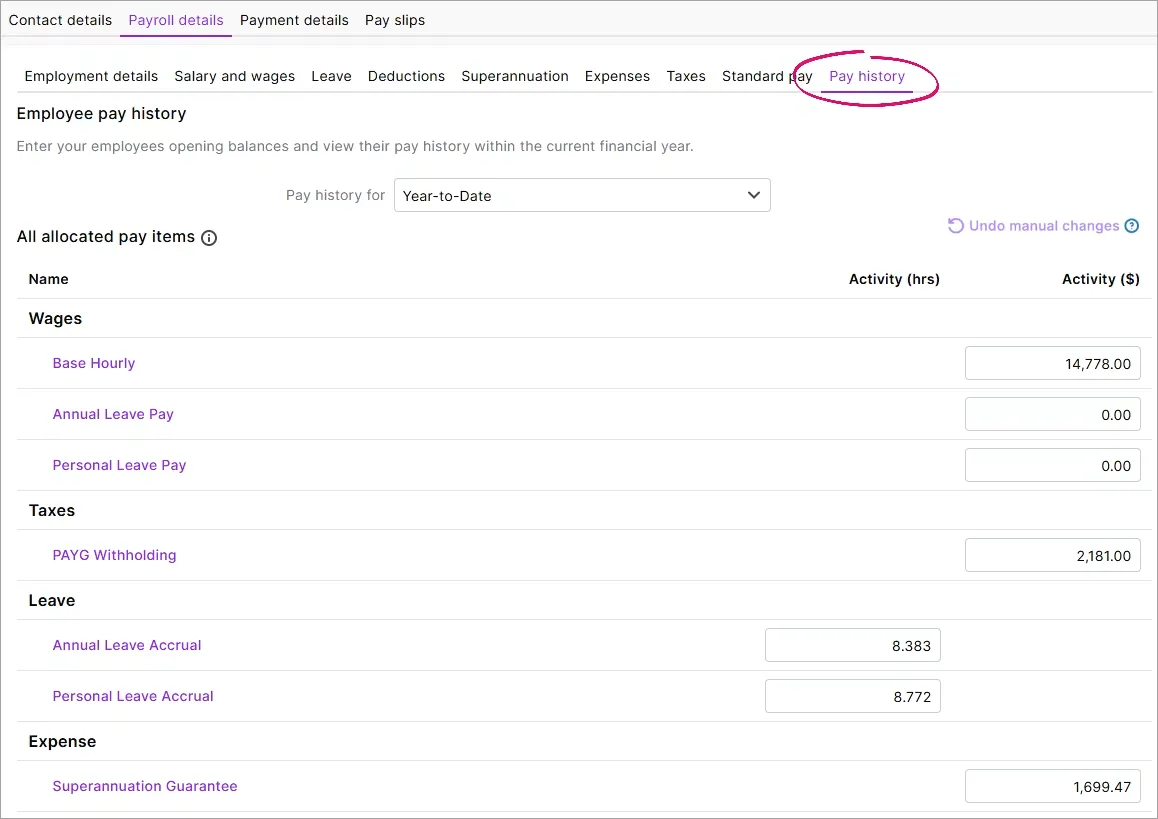
Task: Click the Activity (hrs) column header
Action: point(894,279)
